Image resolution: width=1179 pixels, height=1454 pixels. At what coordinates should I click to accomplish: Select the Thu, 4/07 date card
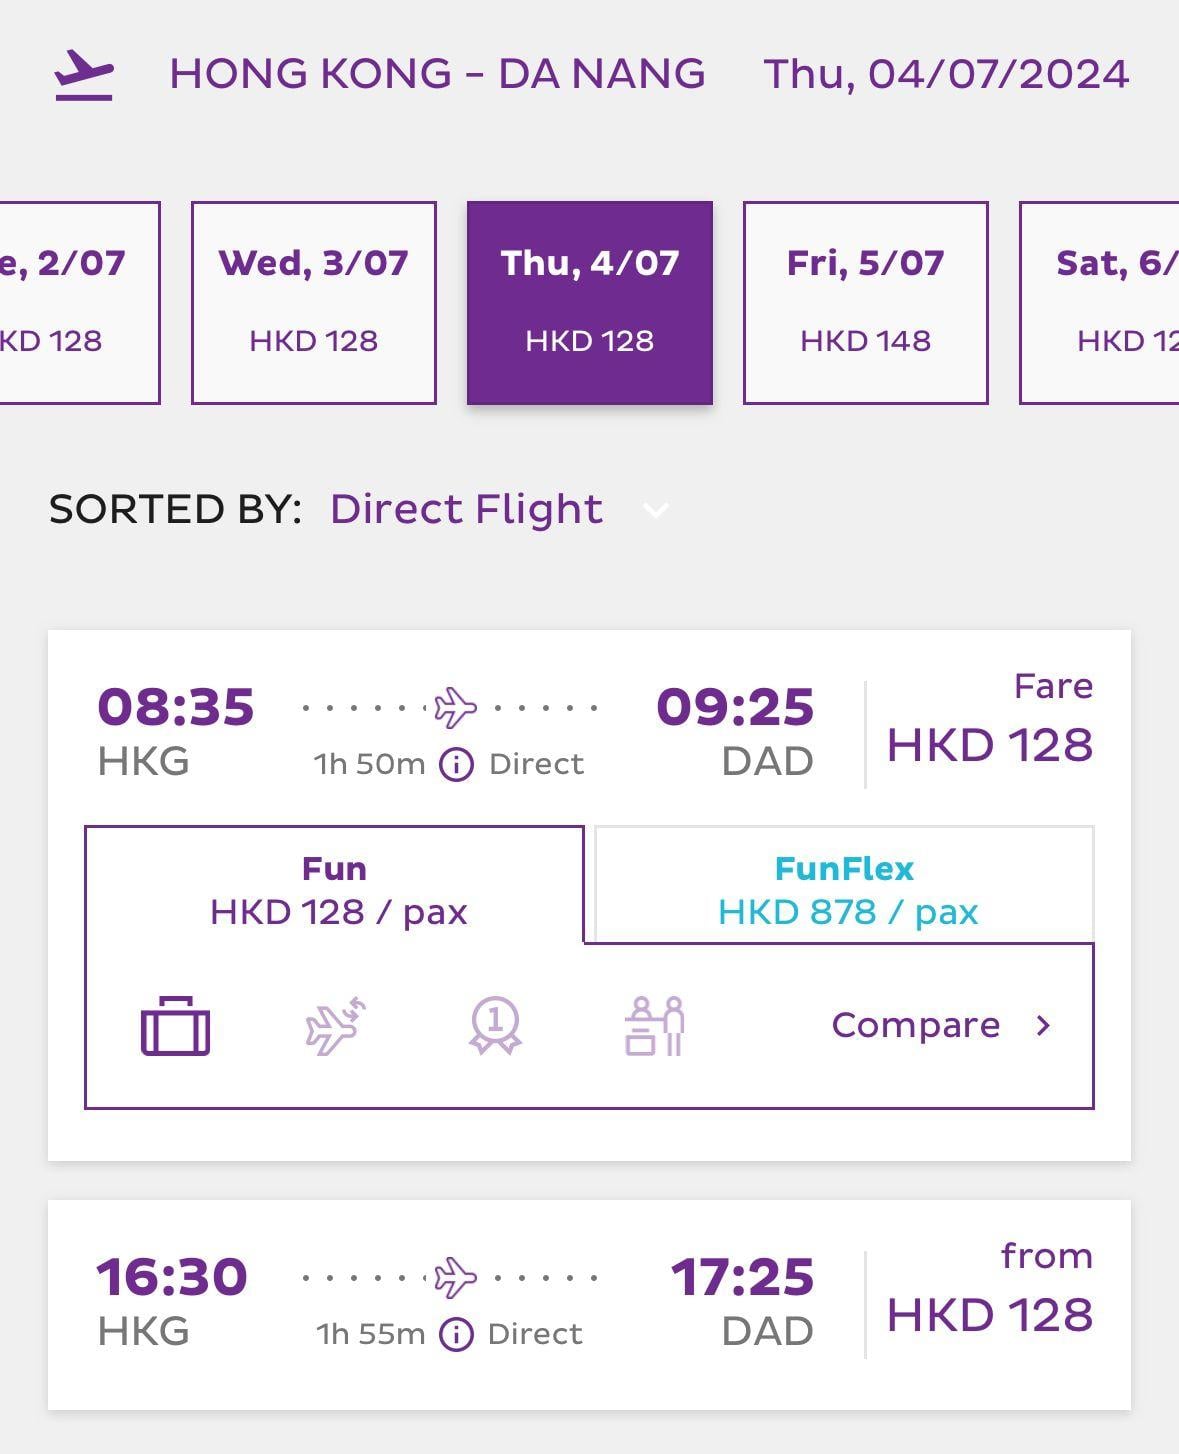coord(589,302)
